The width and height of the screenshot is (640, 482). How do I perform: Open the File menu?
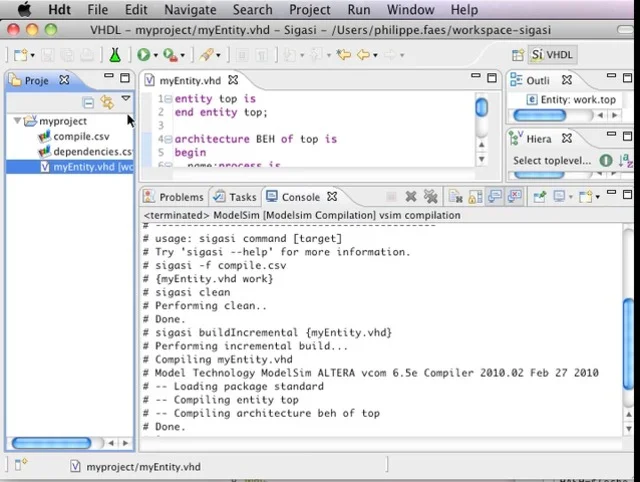point(98,9)
